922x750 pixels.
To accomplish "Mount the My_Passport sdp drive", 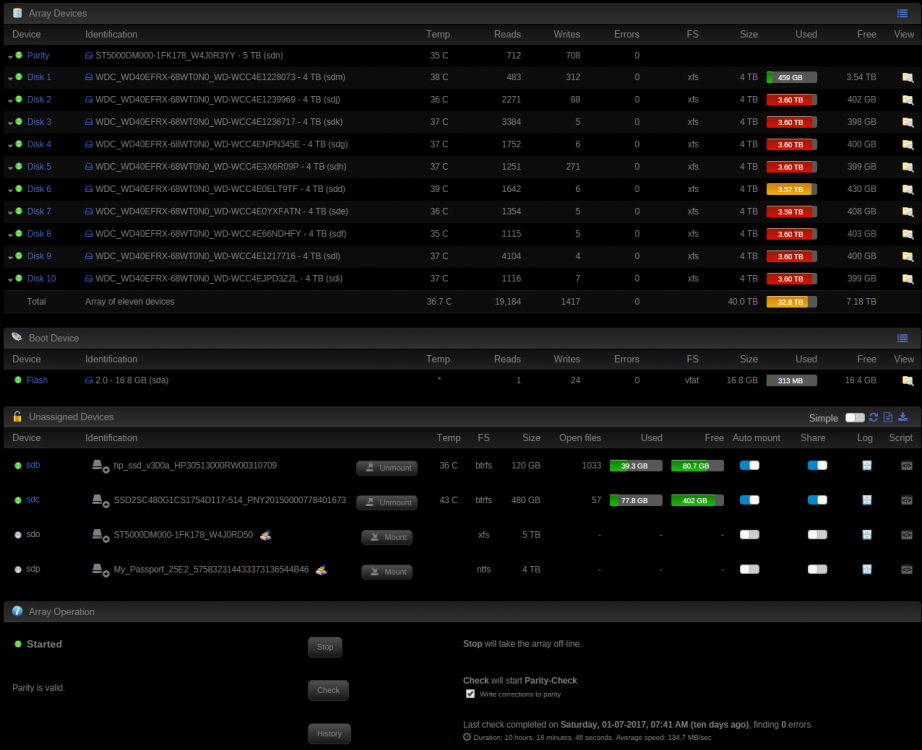I will (387, 572).
